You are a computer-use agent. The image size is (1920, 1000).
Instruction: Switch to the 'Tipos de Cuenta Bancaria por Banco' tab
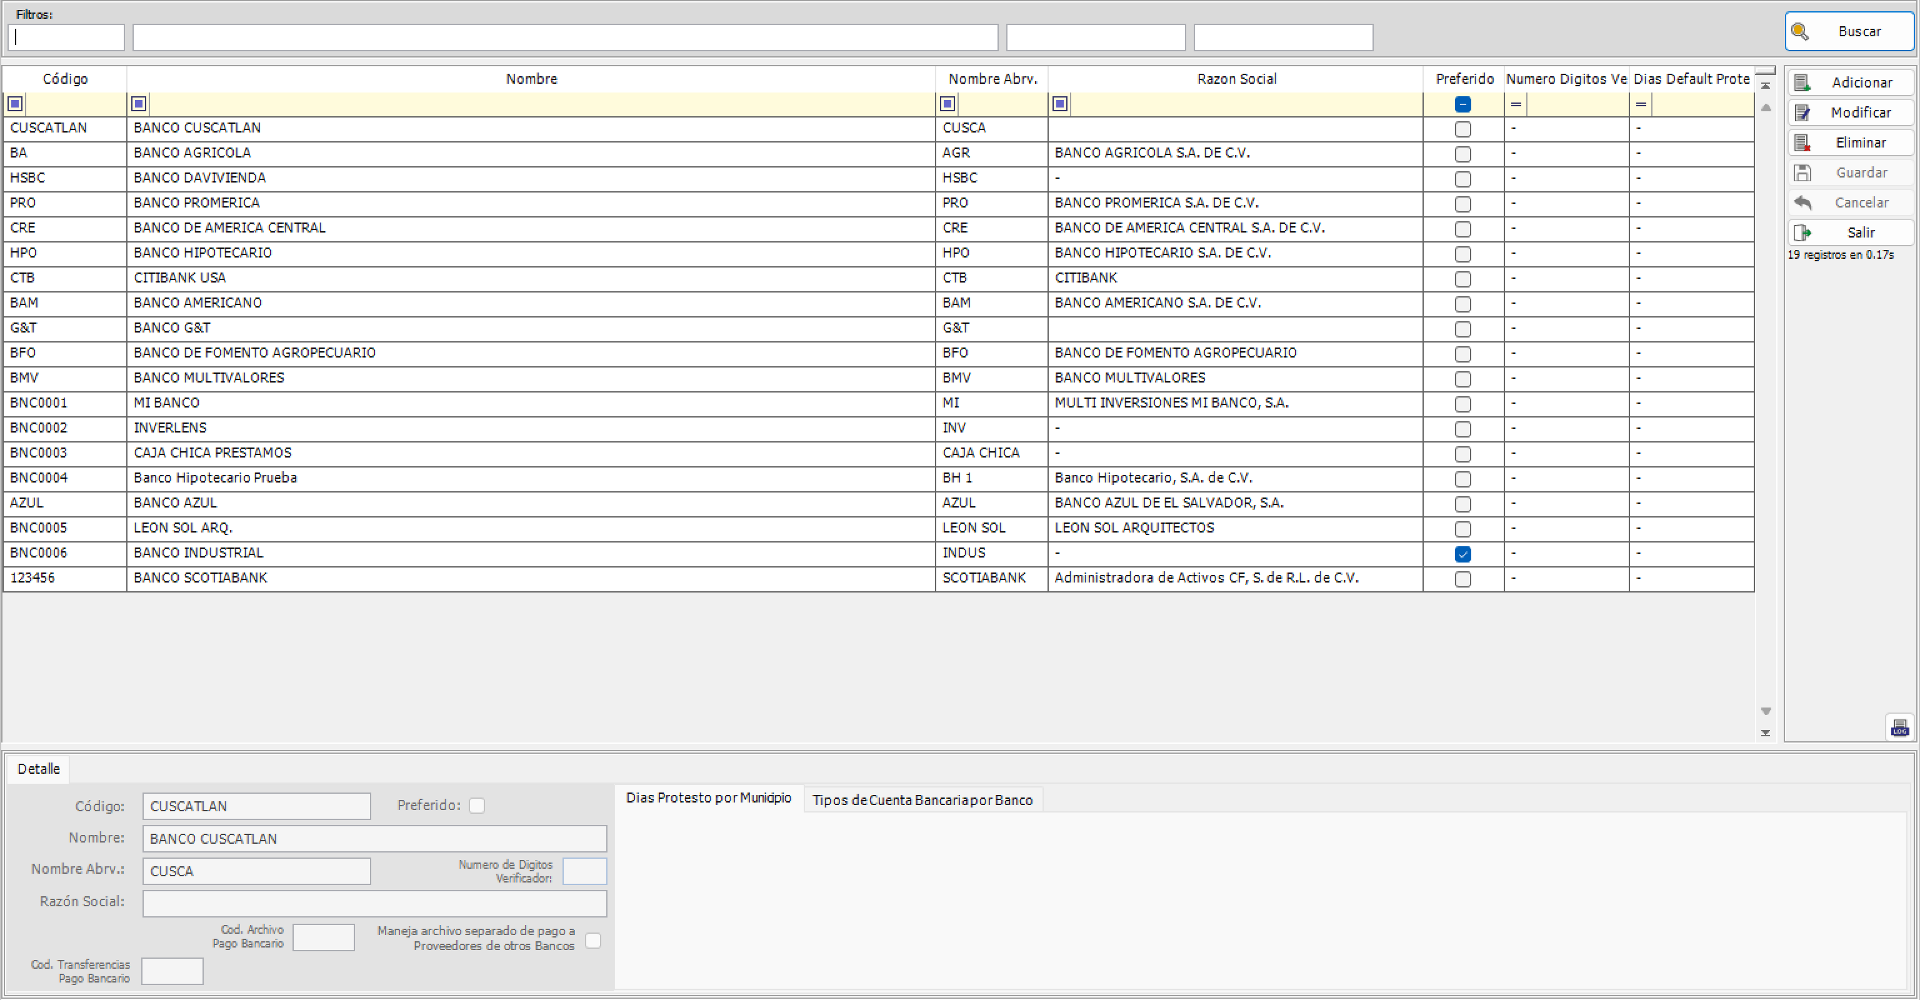click(922, 800)
